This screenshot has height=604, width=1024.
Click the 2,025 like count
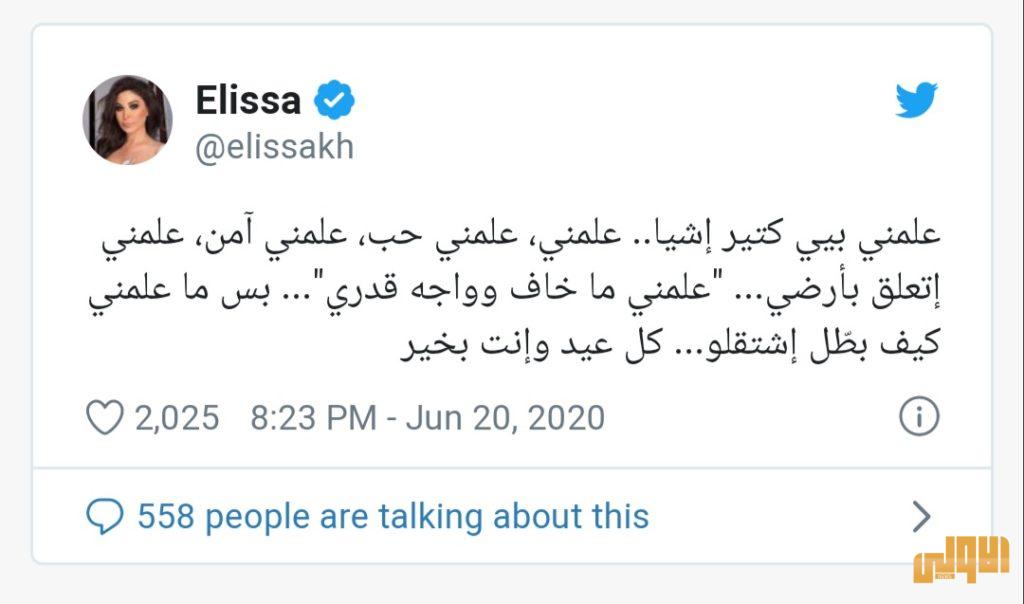pos(176,416)
